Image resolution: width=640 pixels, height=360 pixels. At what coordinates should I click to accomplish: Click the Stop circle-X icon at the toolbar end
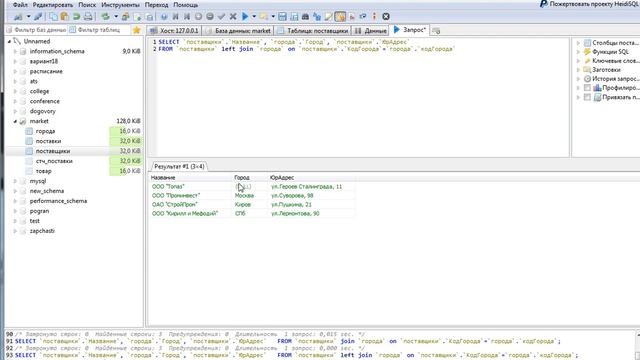pos(386,17)
